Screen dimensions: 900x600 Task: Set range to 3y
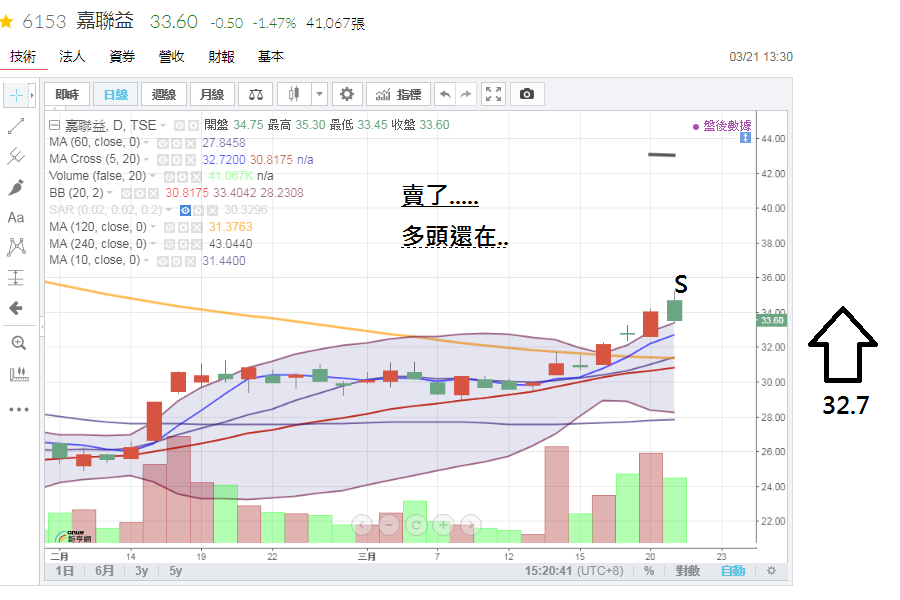[142, 571]
